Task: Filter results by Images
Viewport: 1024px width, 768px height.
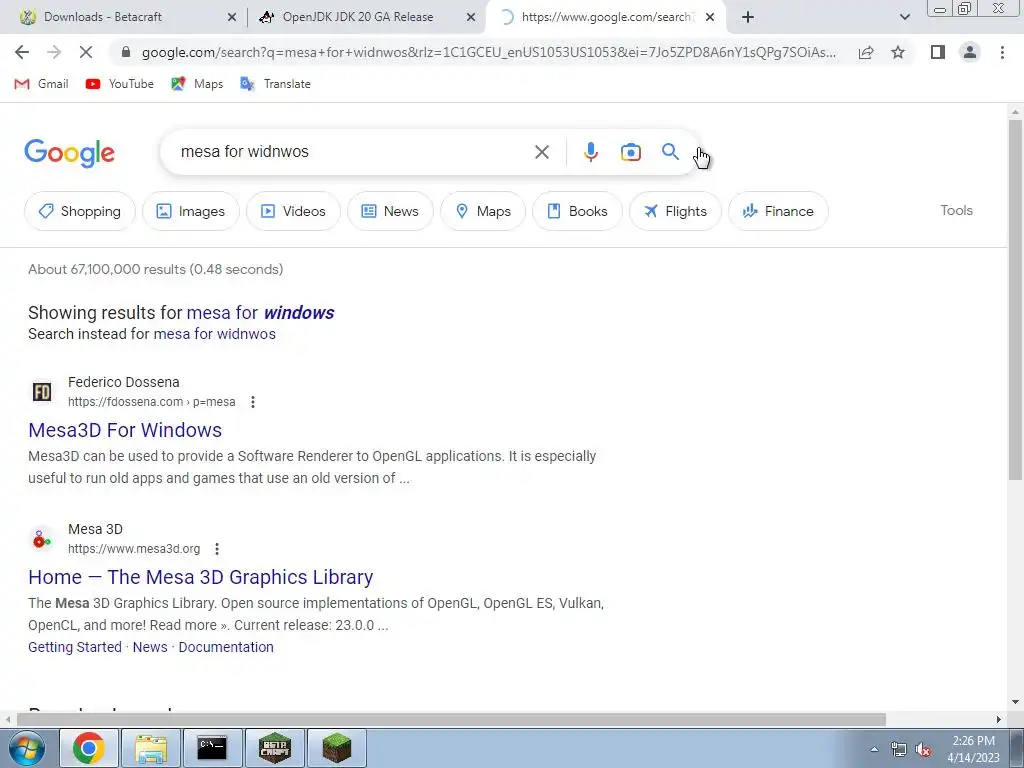Action: [x=191, y=211]
